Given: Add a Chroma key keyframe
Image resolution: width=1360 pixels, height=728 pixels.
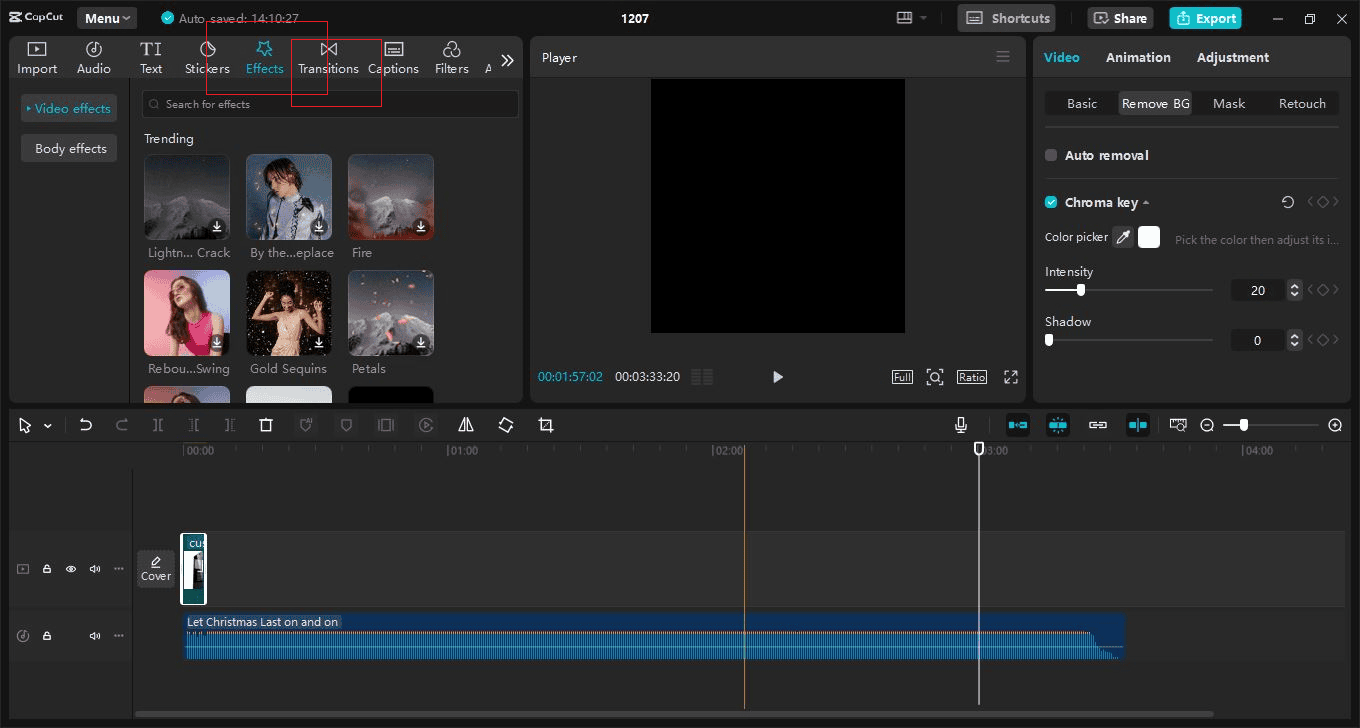Looking at the screenshot, I should 1322,202.
